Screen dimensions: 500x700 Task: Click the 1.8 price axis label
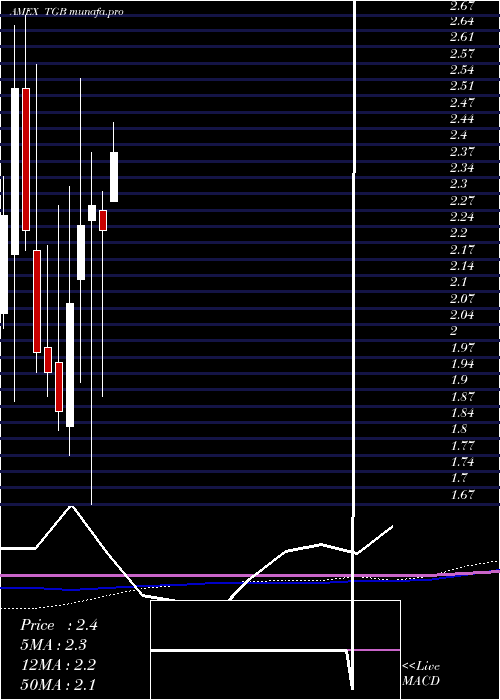458,429
